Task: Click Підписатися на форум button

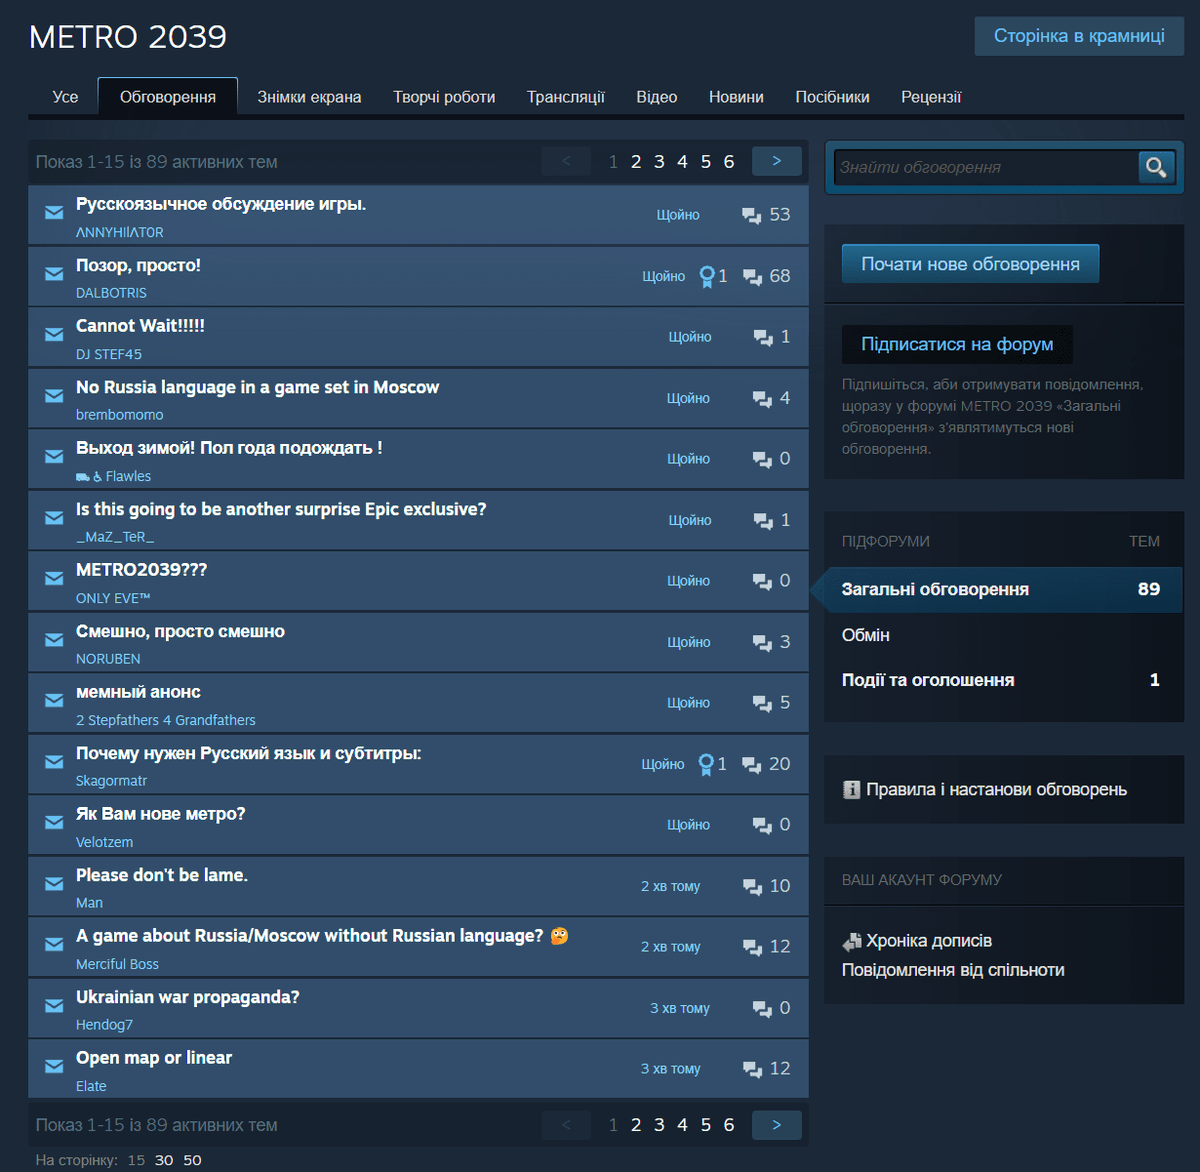Action: pos(957,344)
